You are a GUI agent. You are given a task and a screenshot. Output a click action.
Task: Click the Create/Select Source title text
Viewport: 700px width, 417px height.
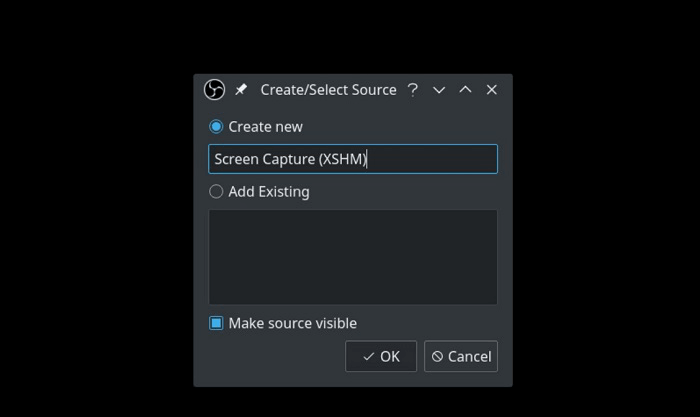(328, 90)
